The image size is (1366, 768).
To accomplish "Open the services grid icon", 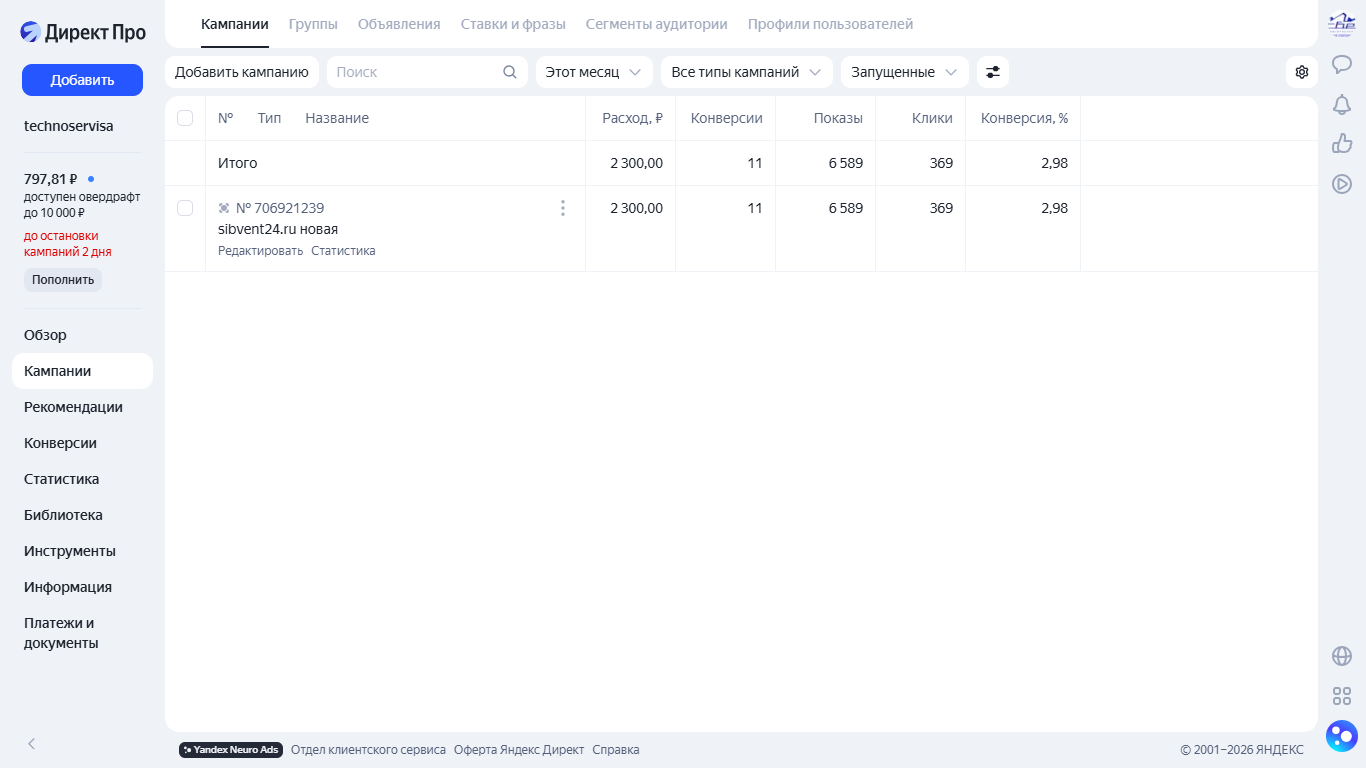I will [1342, 696].
